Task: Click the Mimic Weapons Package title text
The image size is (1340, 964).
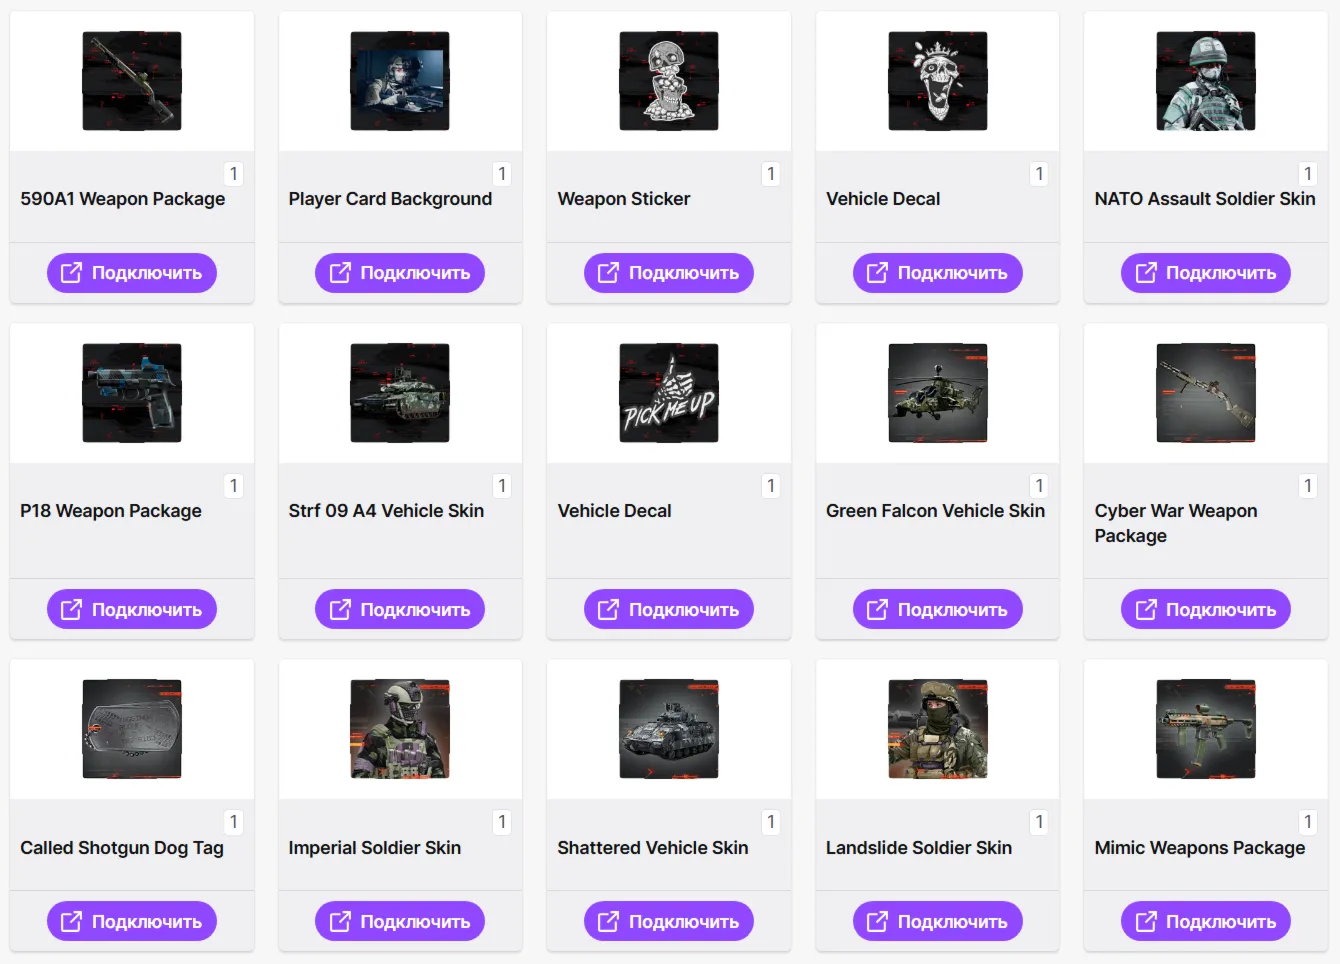Action: coord(1200,848)
